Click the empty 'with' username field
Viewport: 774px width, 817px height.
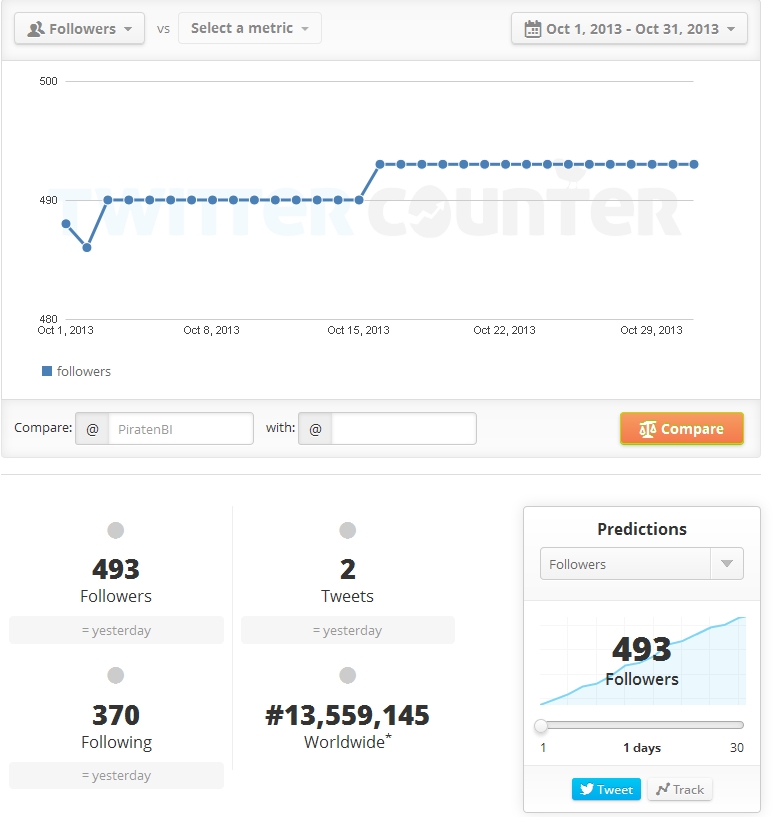pyautogui.click(x=403, y=429)
